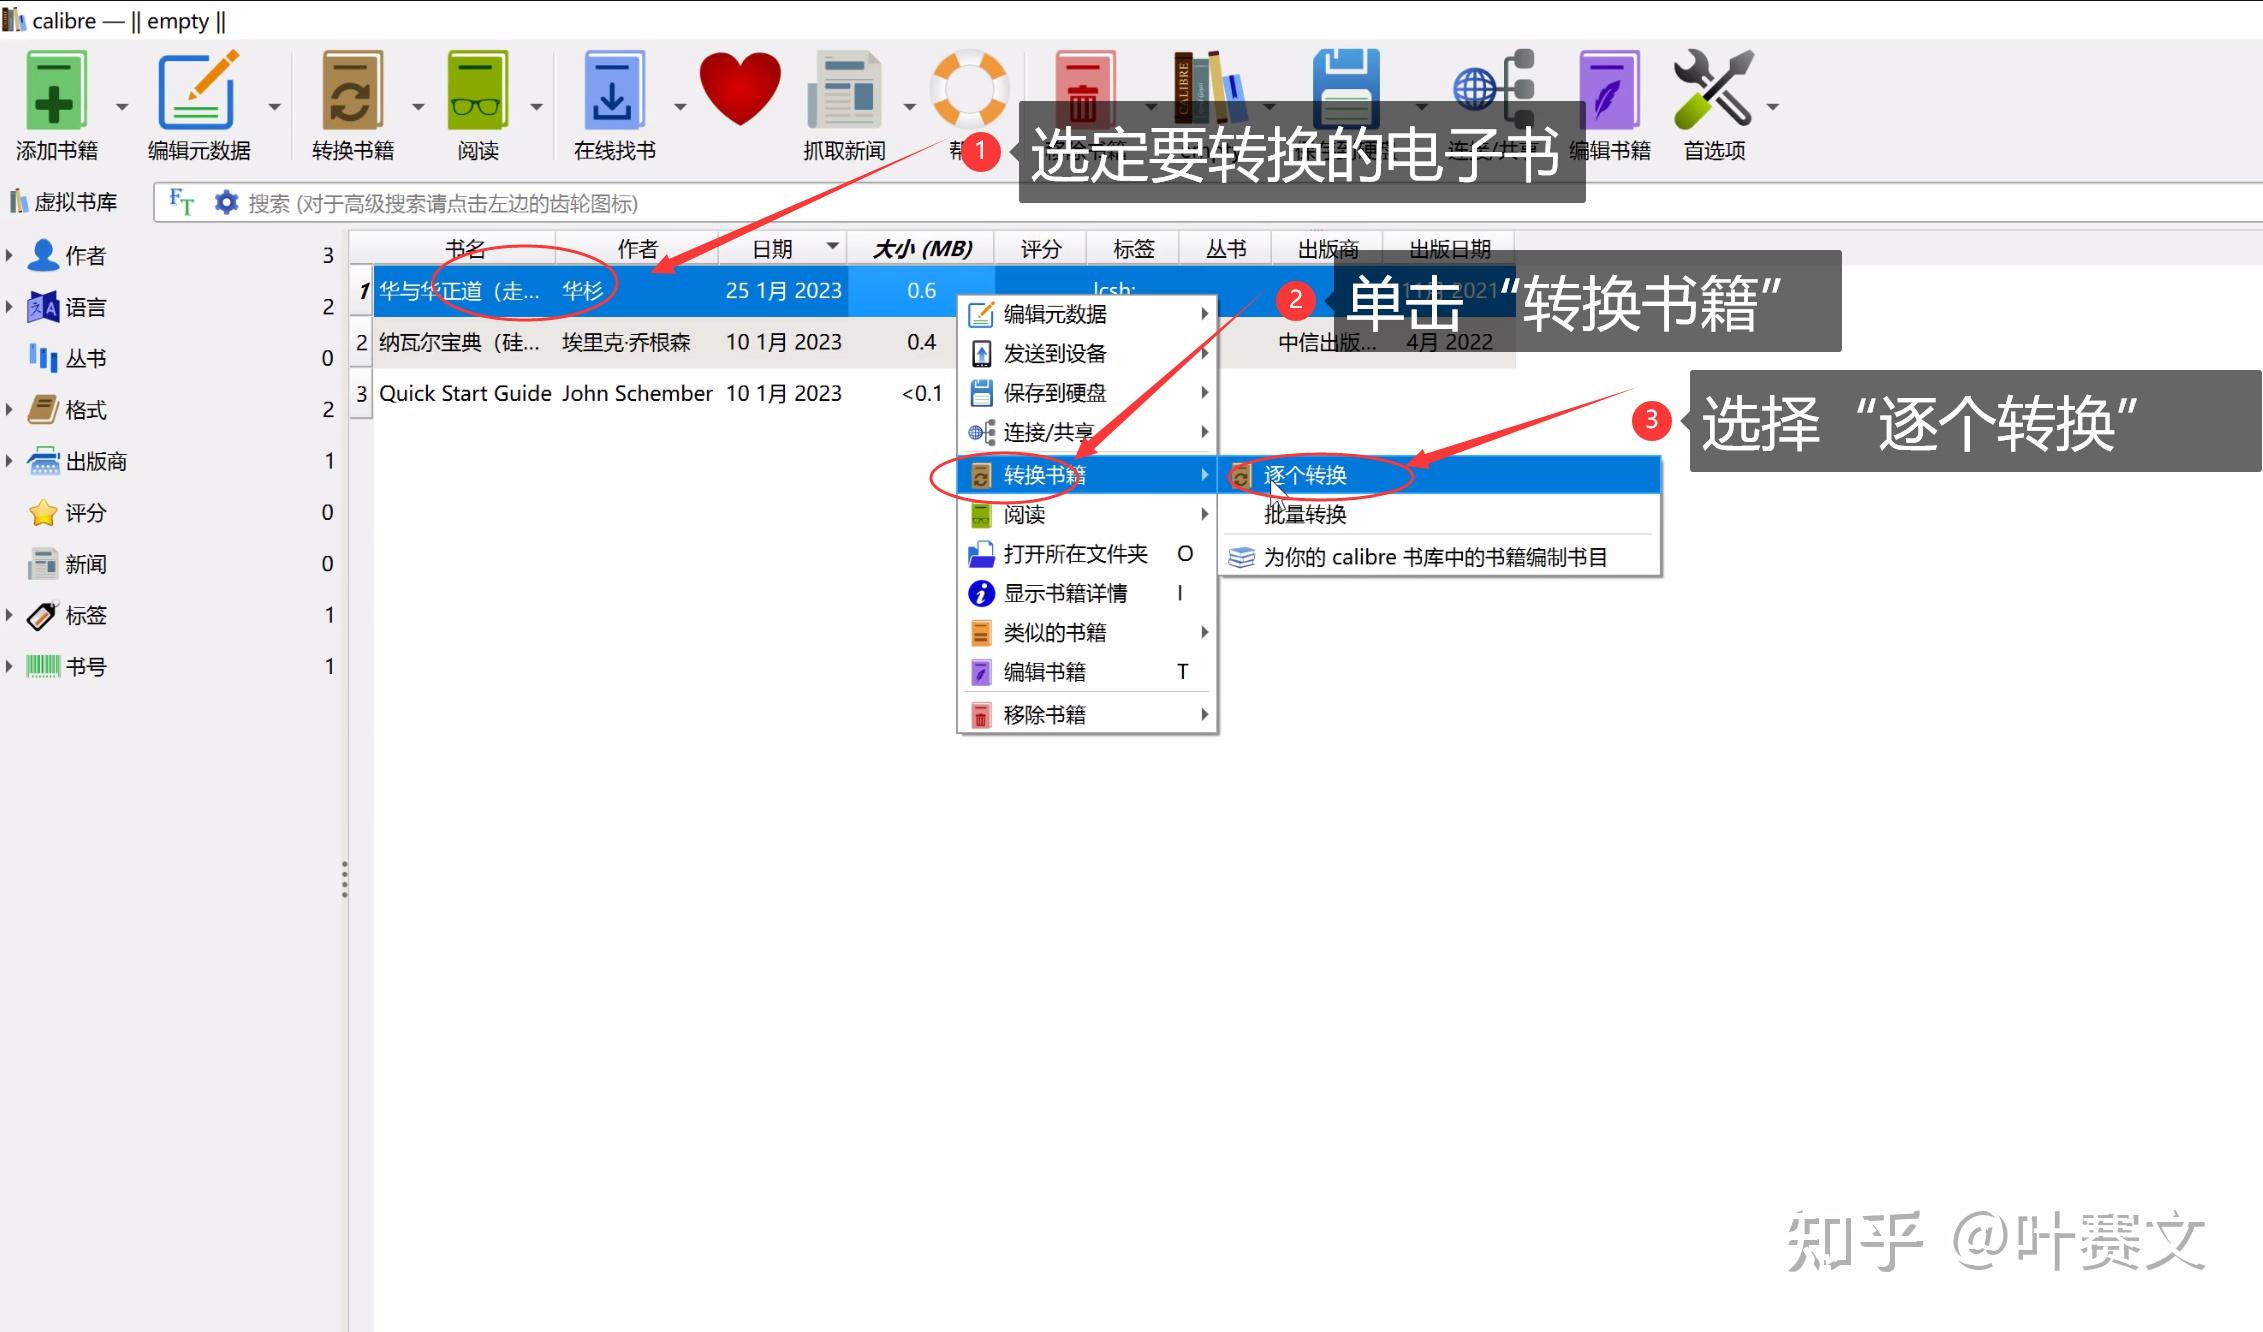Click the Get books online (在线找书) icon
The width and height of the screenshot is (2263, 1332).
coord(613,90)
